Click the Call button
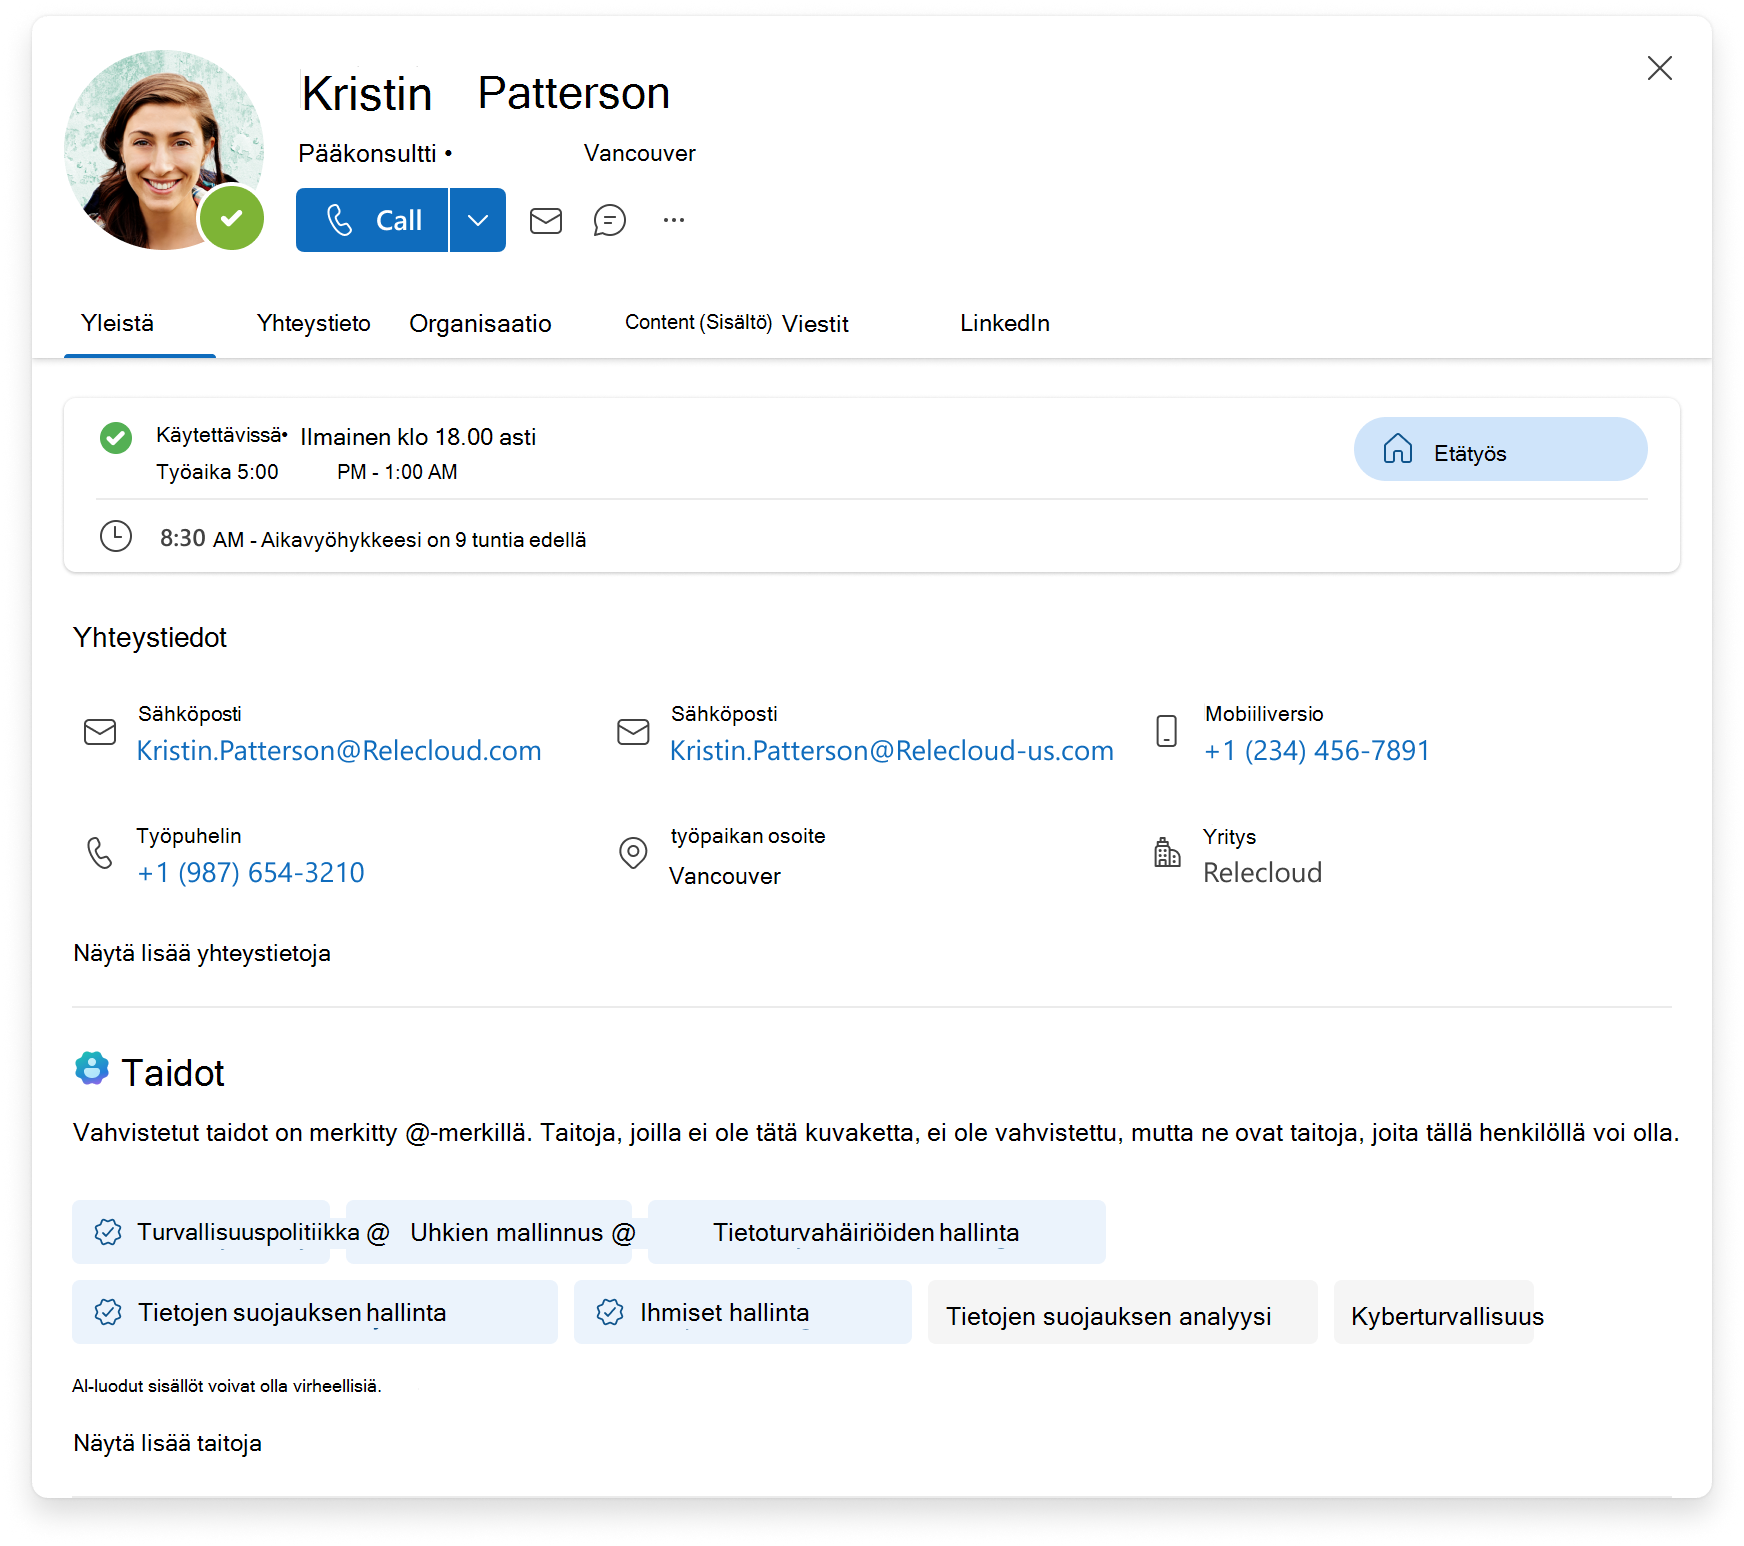Viewport: 1744px width, 1546px height. coord(372,220)
